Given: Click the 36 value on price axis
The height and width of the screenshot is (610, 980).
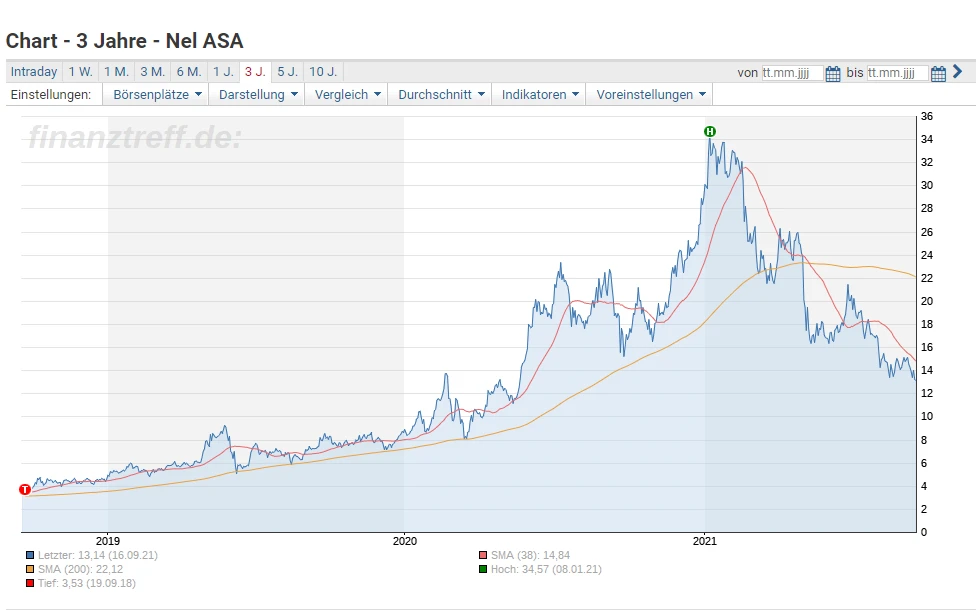Looking at the screenshot, I should tap(926, 116).
